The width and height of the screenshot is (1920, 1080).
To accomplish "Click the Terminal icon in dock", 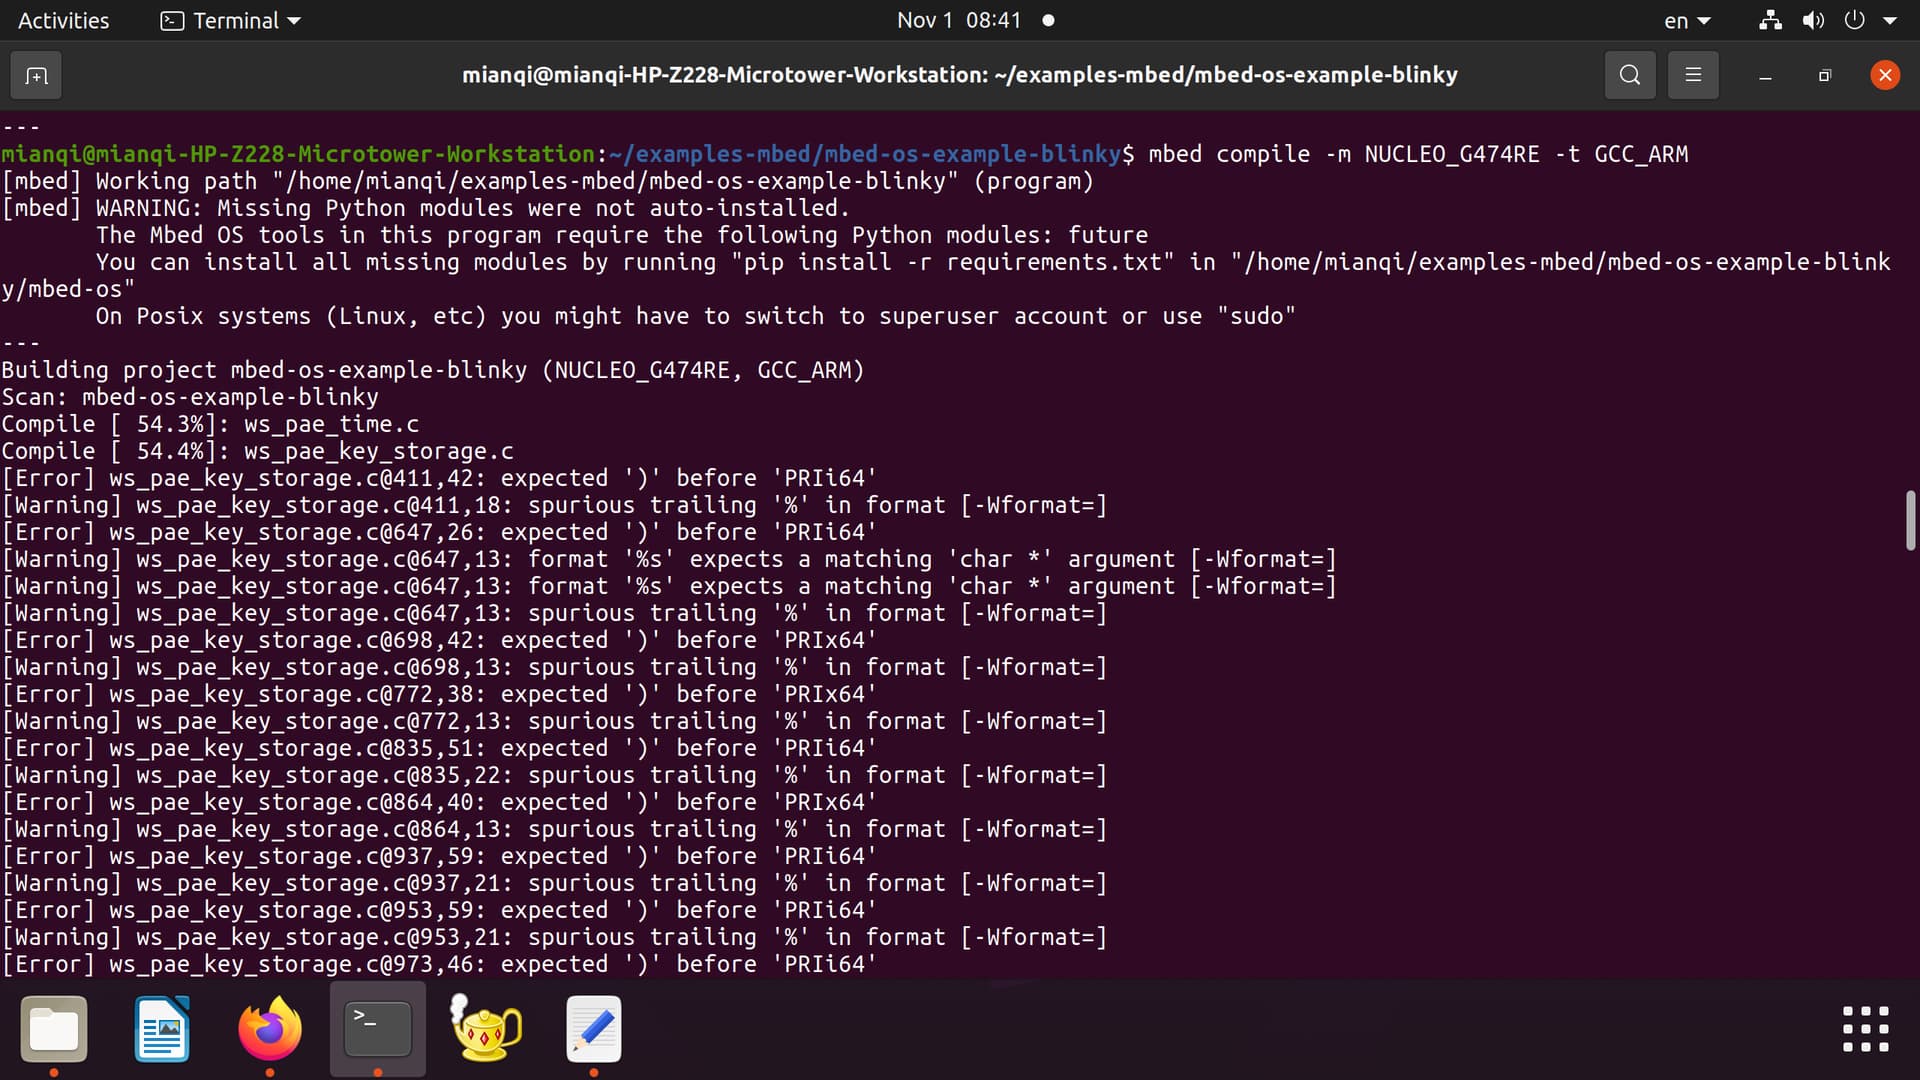I will (x=378, y=1029).
